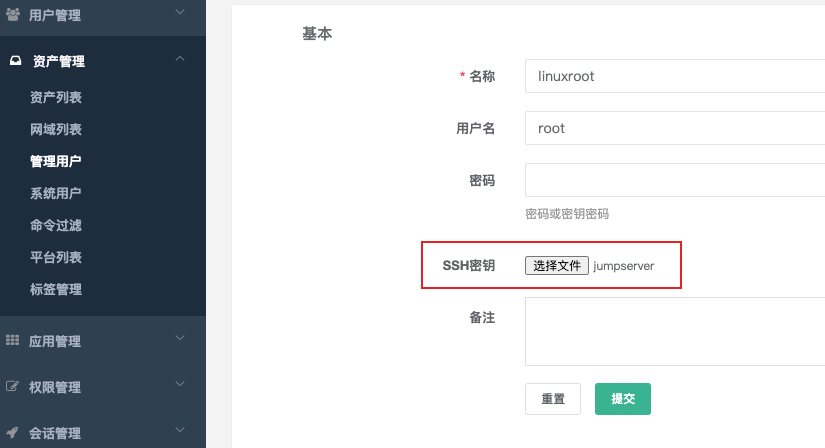825x448 pixels.
Task: Expand the 应用管理 chevron arrow
Action: (x=180, y=338)
